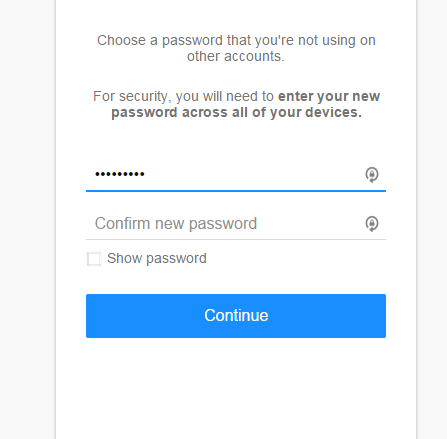The width and height of the screenshot is (447, 439).
Task: Tick the Show password checkbox
Action: [x=94, y=259]
